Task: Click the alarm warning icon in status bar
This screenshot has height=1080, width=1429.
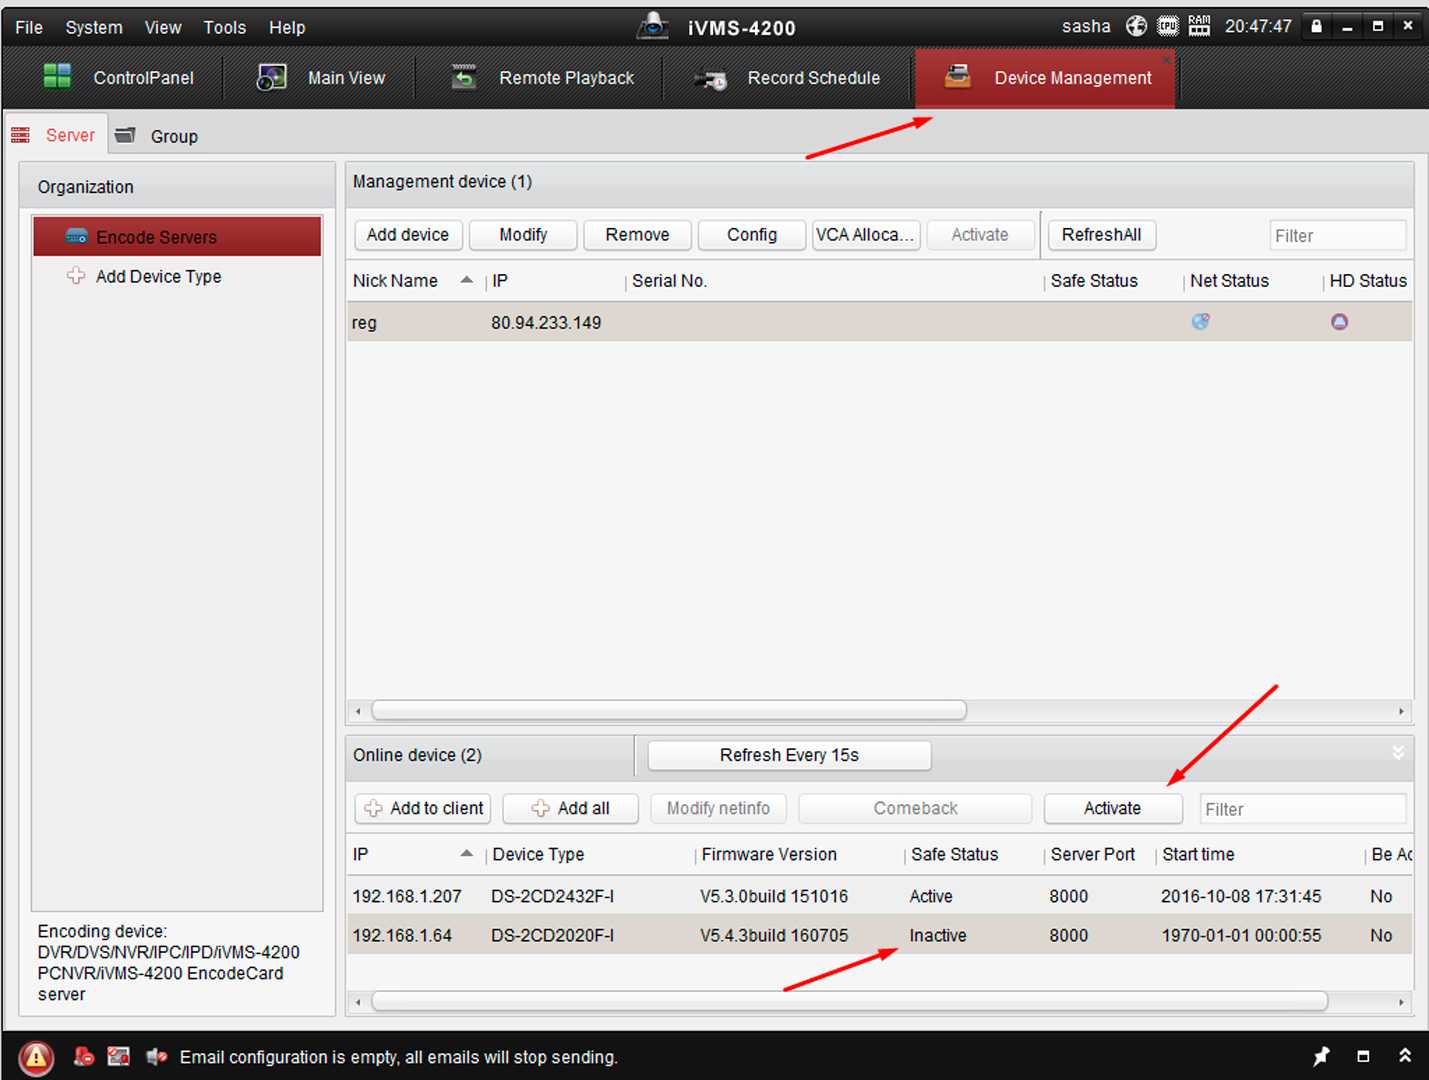Action: pyautogui.click(x=36, y=1057)
